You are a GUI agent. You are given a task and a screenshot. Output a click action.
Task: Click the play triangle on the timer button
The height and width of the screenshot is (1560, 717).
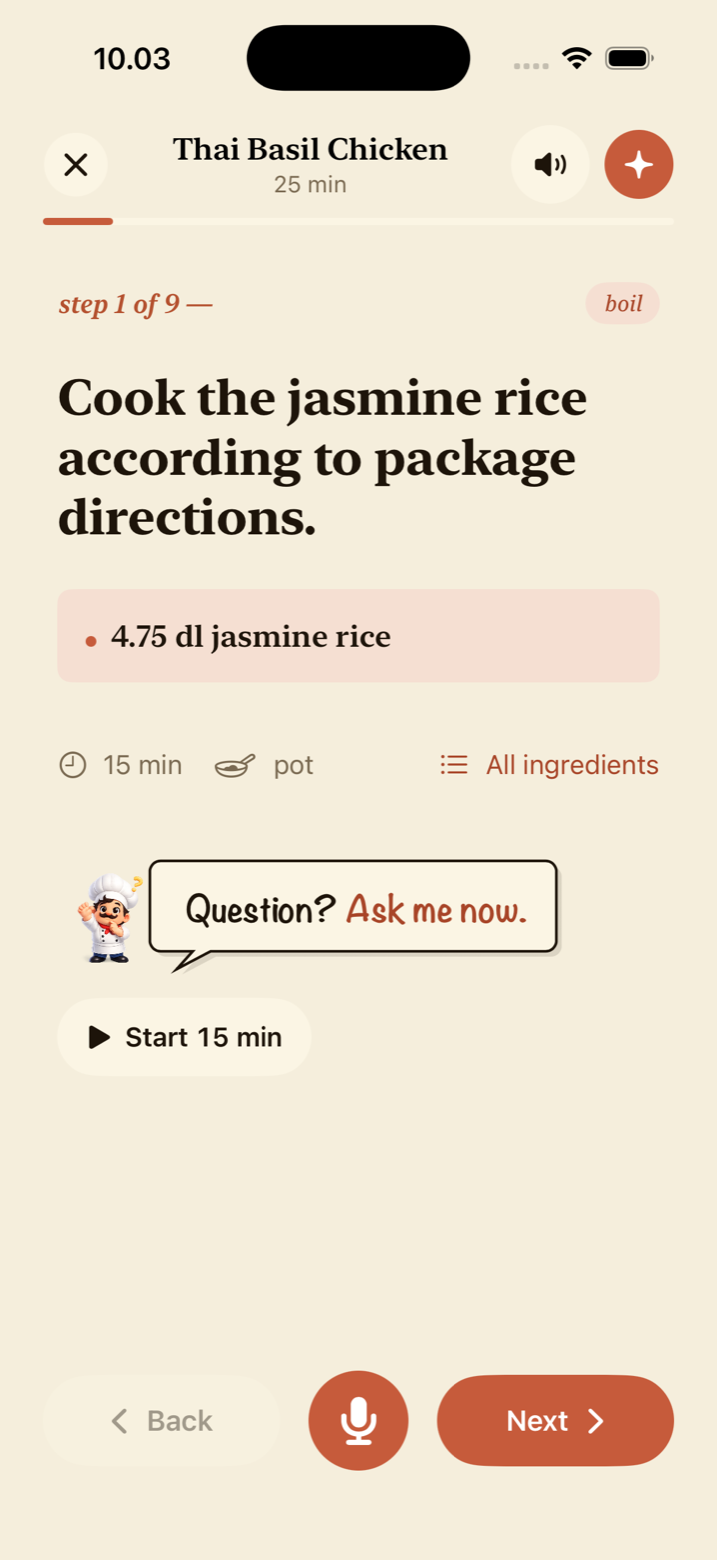pyautogui.click(x=99, y=1037)
